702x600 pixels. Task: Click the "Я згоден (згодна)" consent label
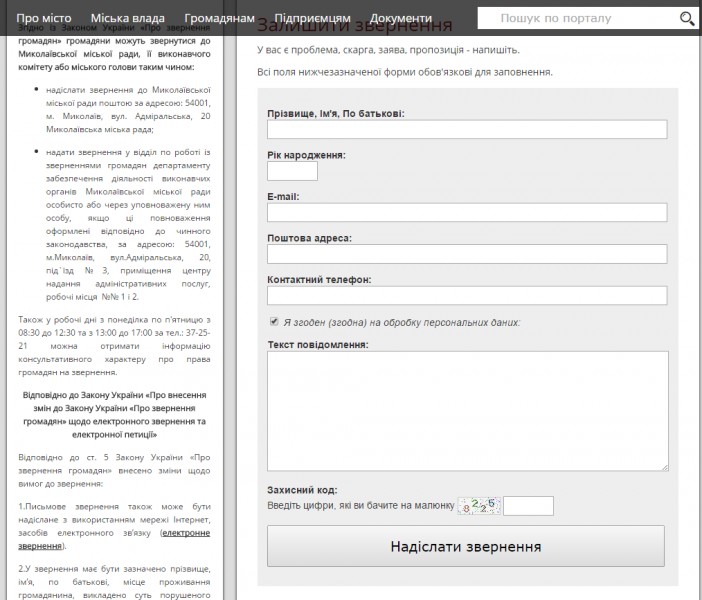pos(402,323)
